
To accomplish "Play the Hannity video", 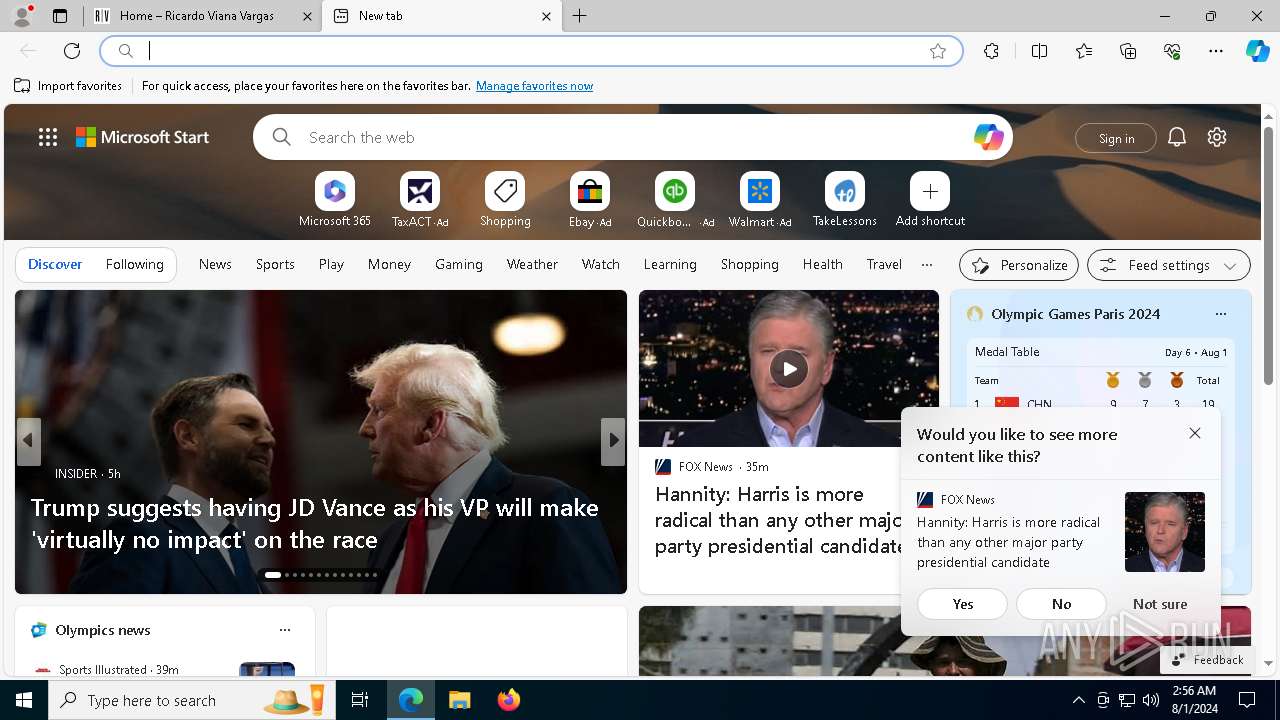I will point(789,369).
